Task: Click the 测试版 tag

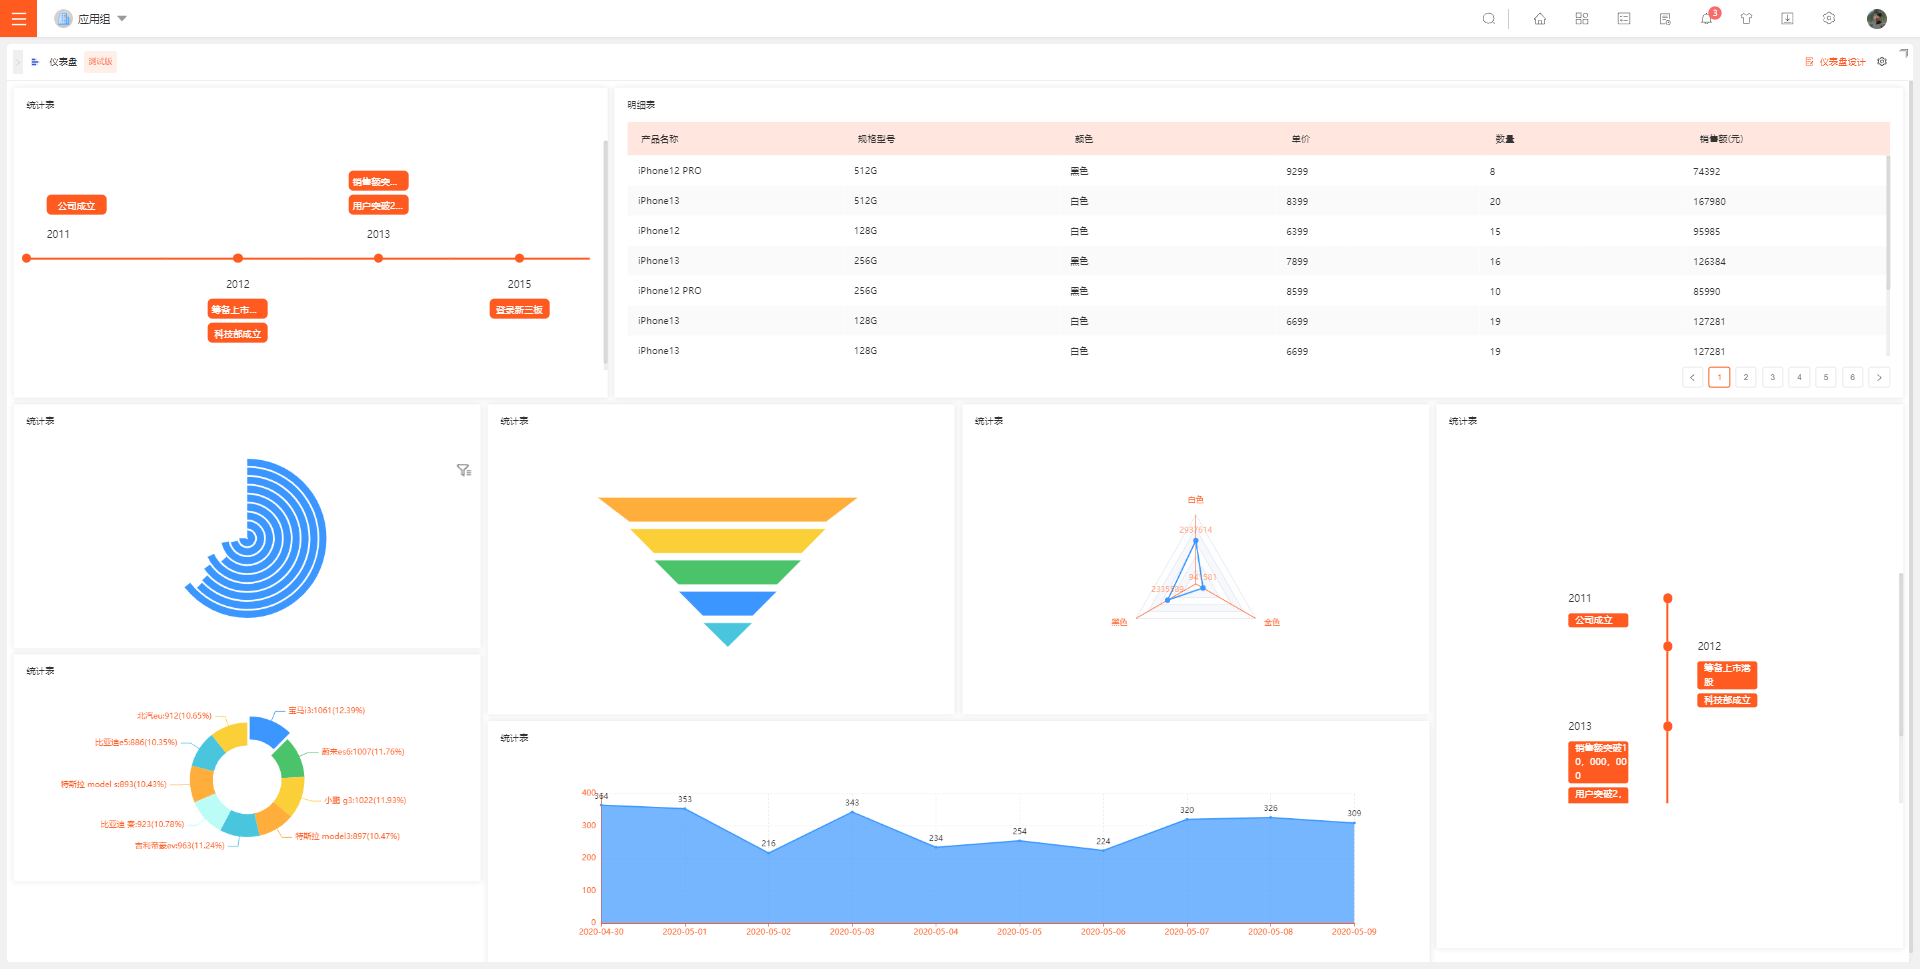Action: [100, 62]
